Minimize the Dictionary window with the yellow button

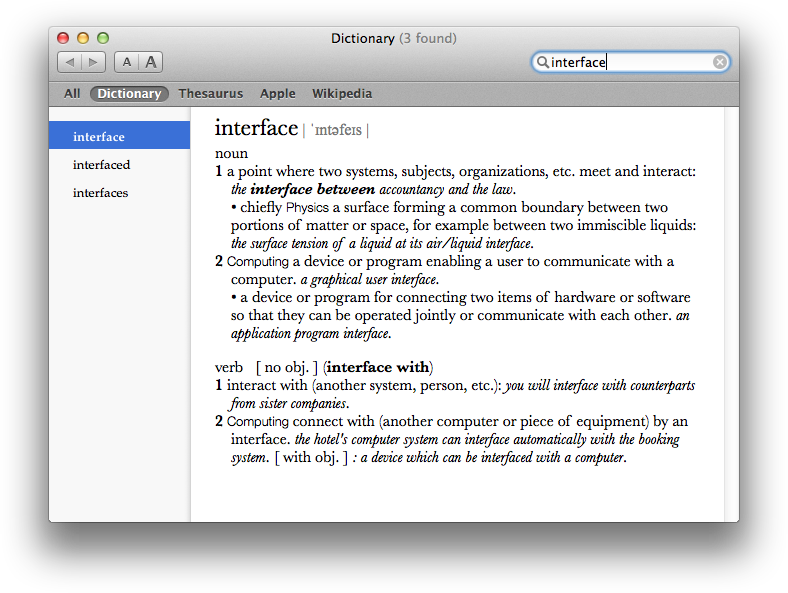point(83,38)
